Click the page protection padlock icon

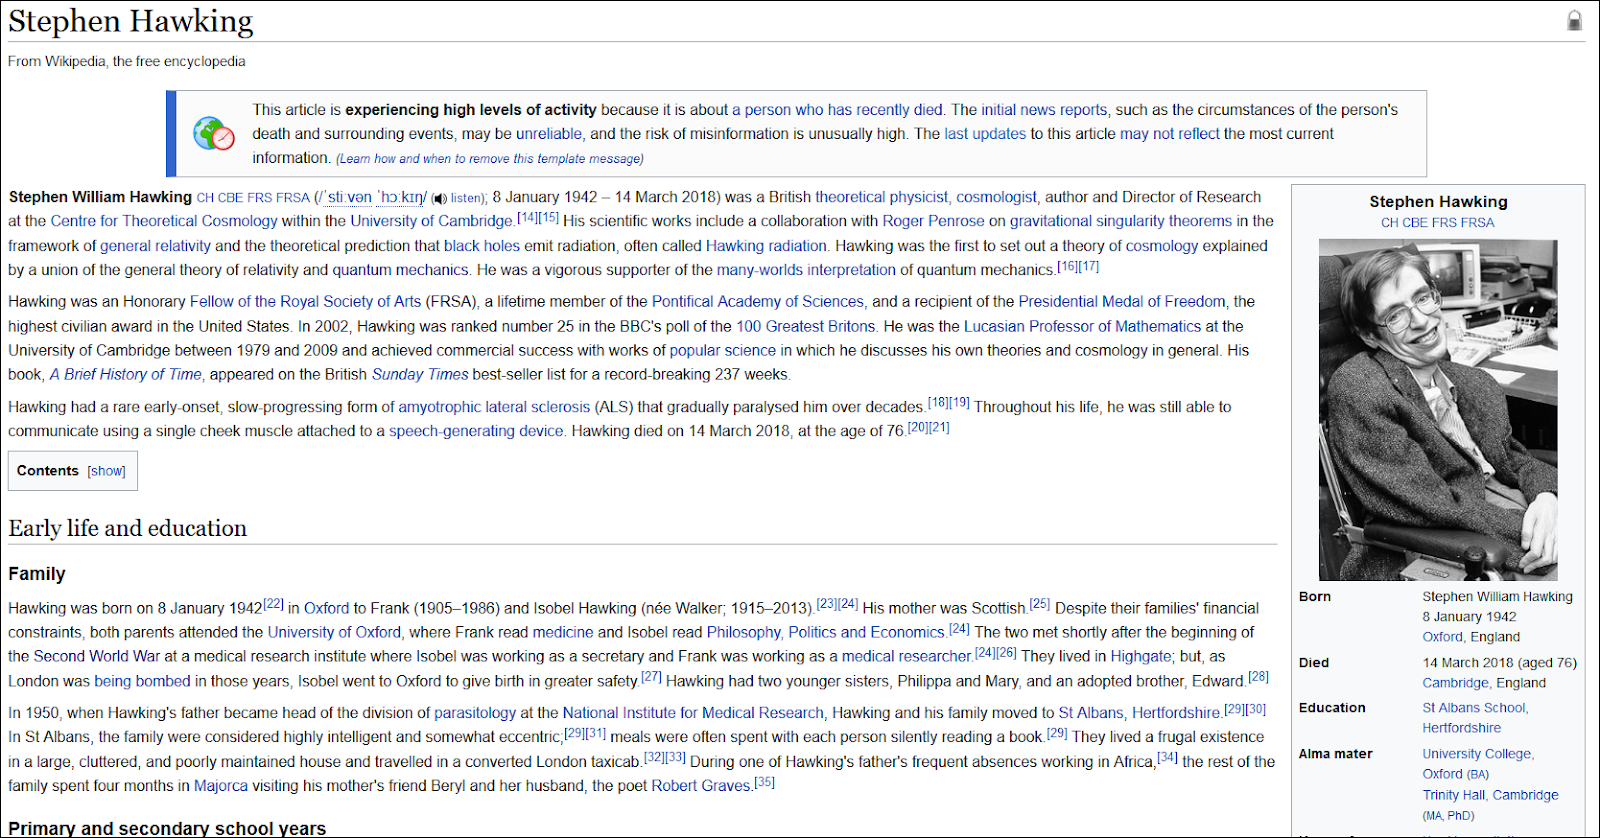click(x=1574, y=20)
